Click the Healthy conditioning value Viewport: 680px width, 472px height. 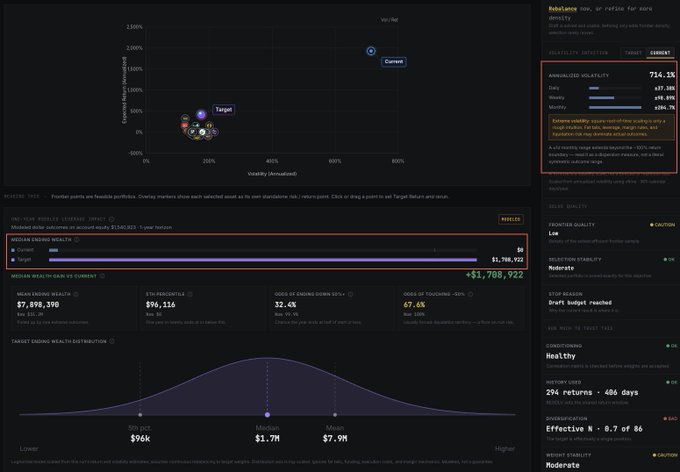pos(561,356)
